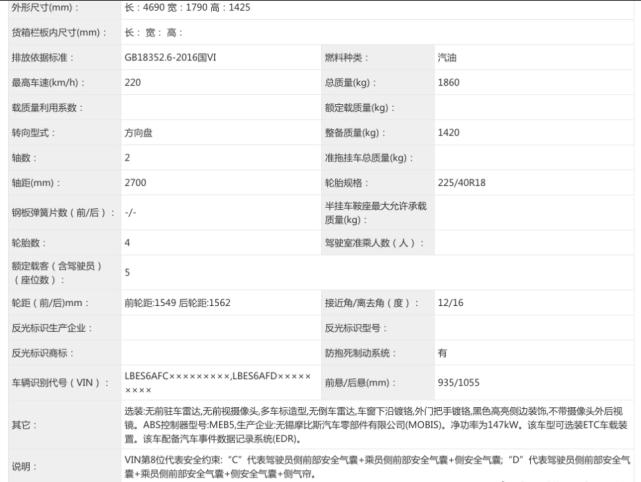Viewport: 641px width, 482px height.
Task: Click the tire spec 225/40R18
Action: coord(461,183)
